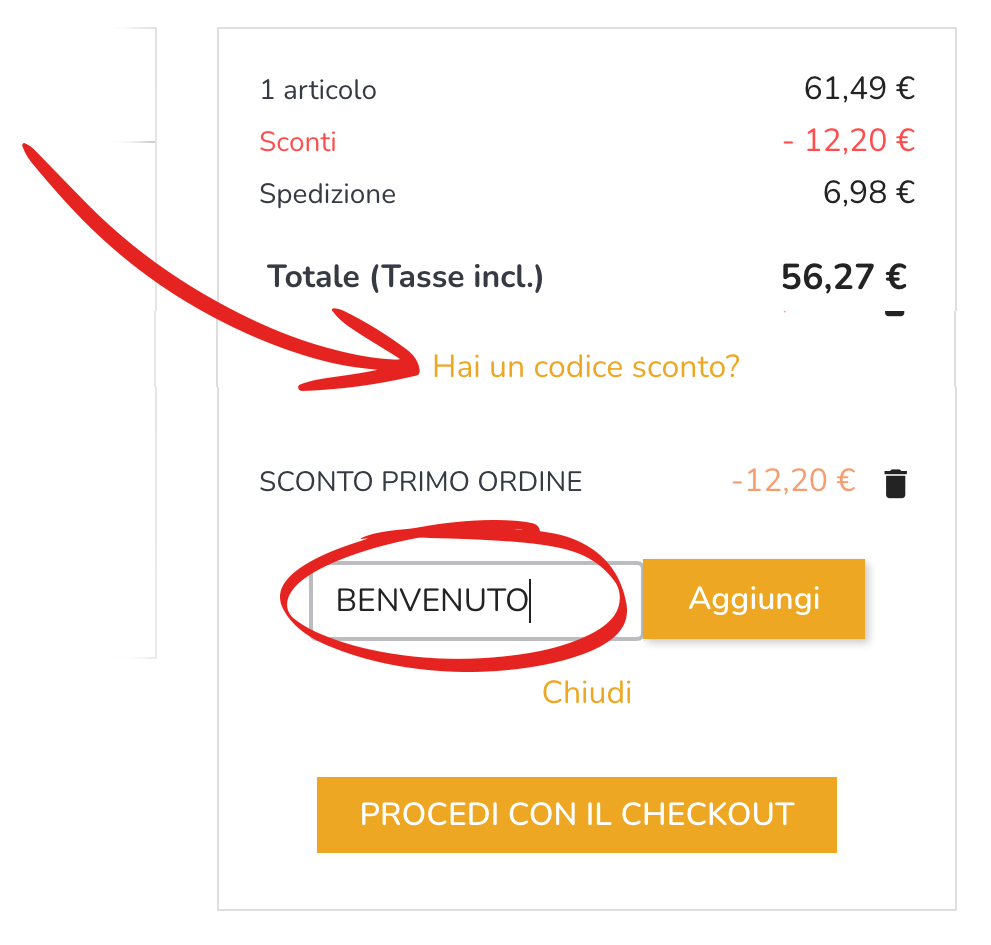Open the 'Hai un codice sconto?' link
Viewport: 991px width, 945px height.
coord(586,367)
